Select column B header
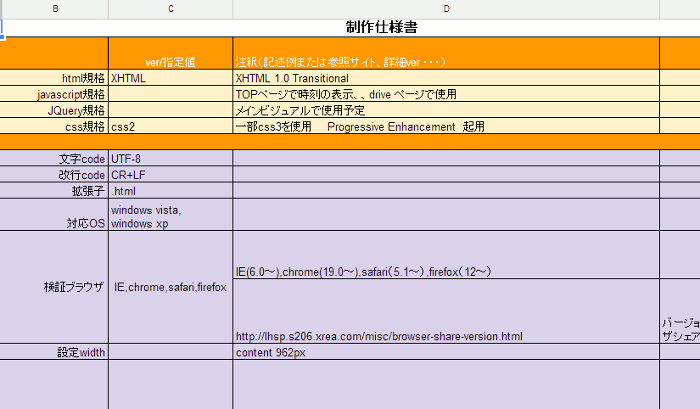This screenshot has width=700, height=409. [x=55, y=9]
